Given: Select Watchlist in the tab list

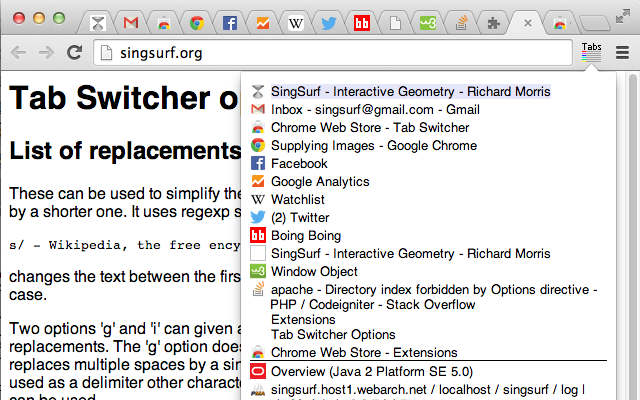Looking at the screenshot, I should [x=298, y=199].
